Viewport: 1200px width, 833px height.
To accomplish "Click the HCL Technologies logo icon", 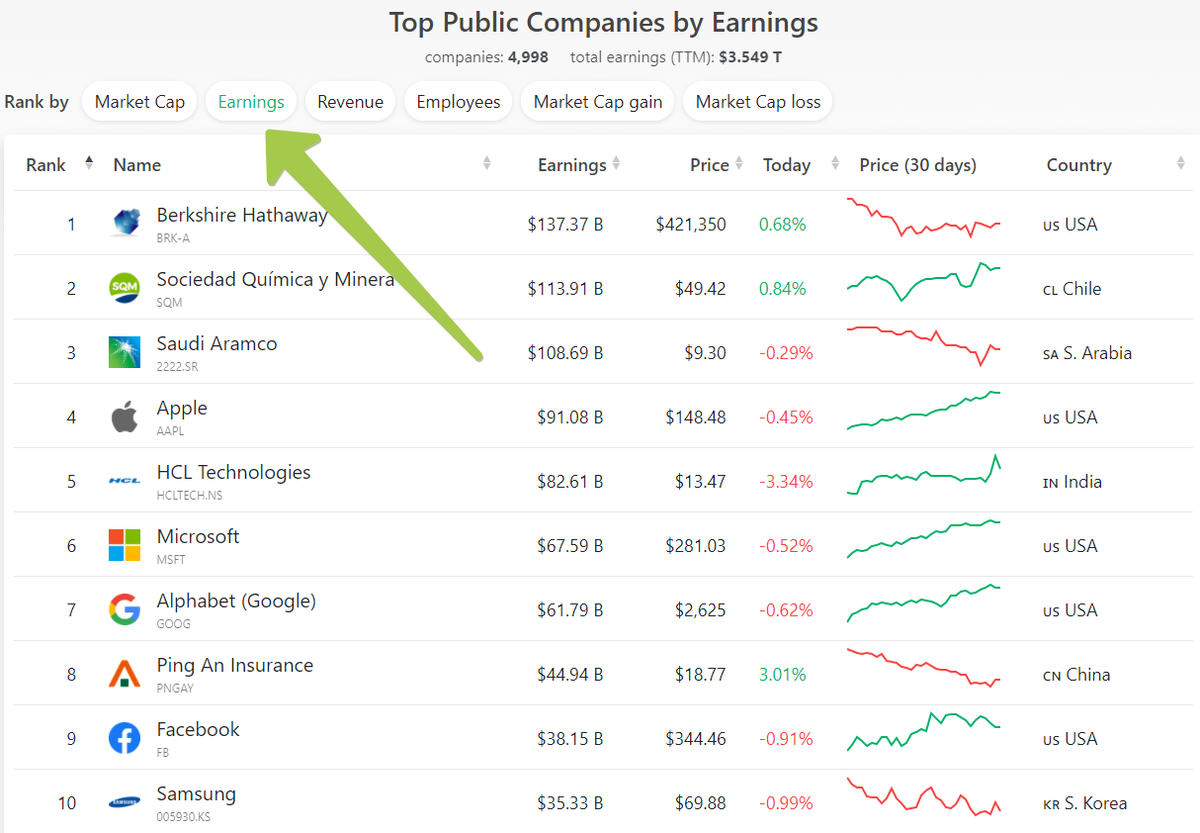I will (x=125, y=481).
